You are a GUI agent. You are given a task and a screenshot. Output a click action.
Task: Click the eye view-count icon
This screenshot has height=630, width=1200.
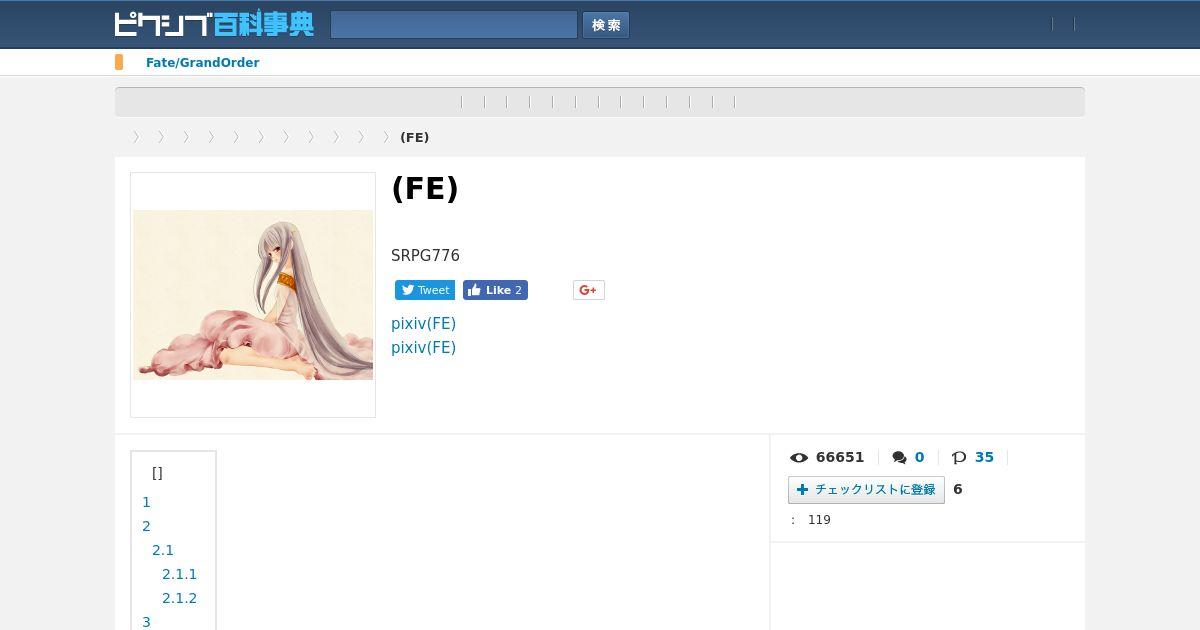click(x=799, y=458)
